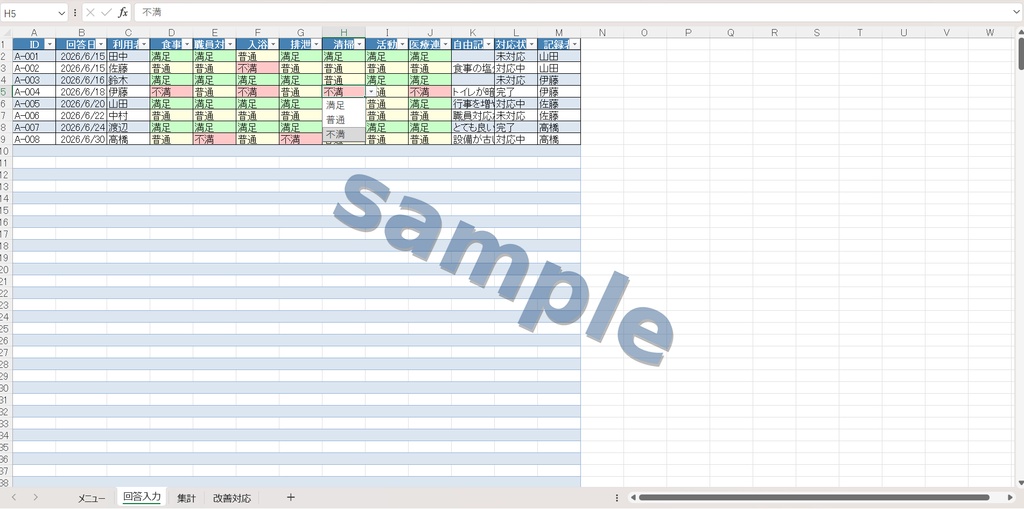
Task: Expand the Name Box dropdown arrow
Action: point(61,13)
